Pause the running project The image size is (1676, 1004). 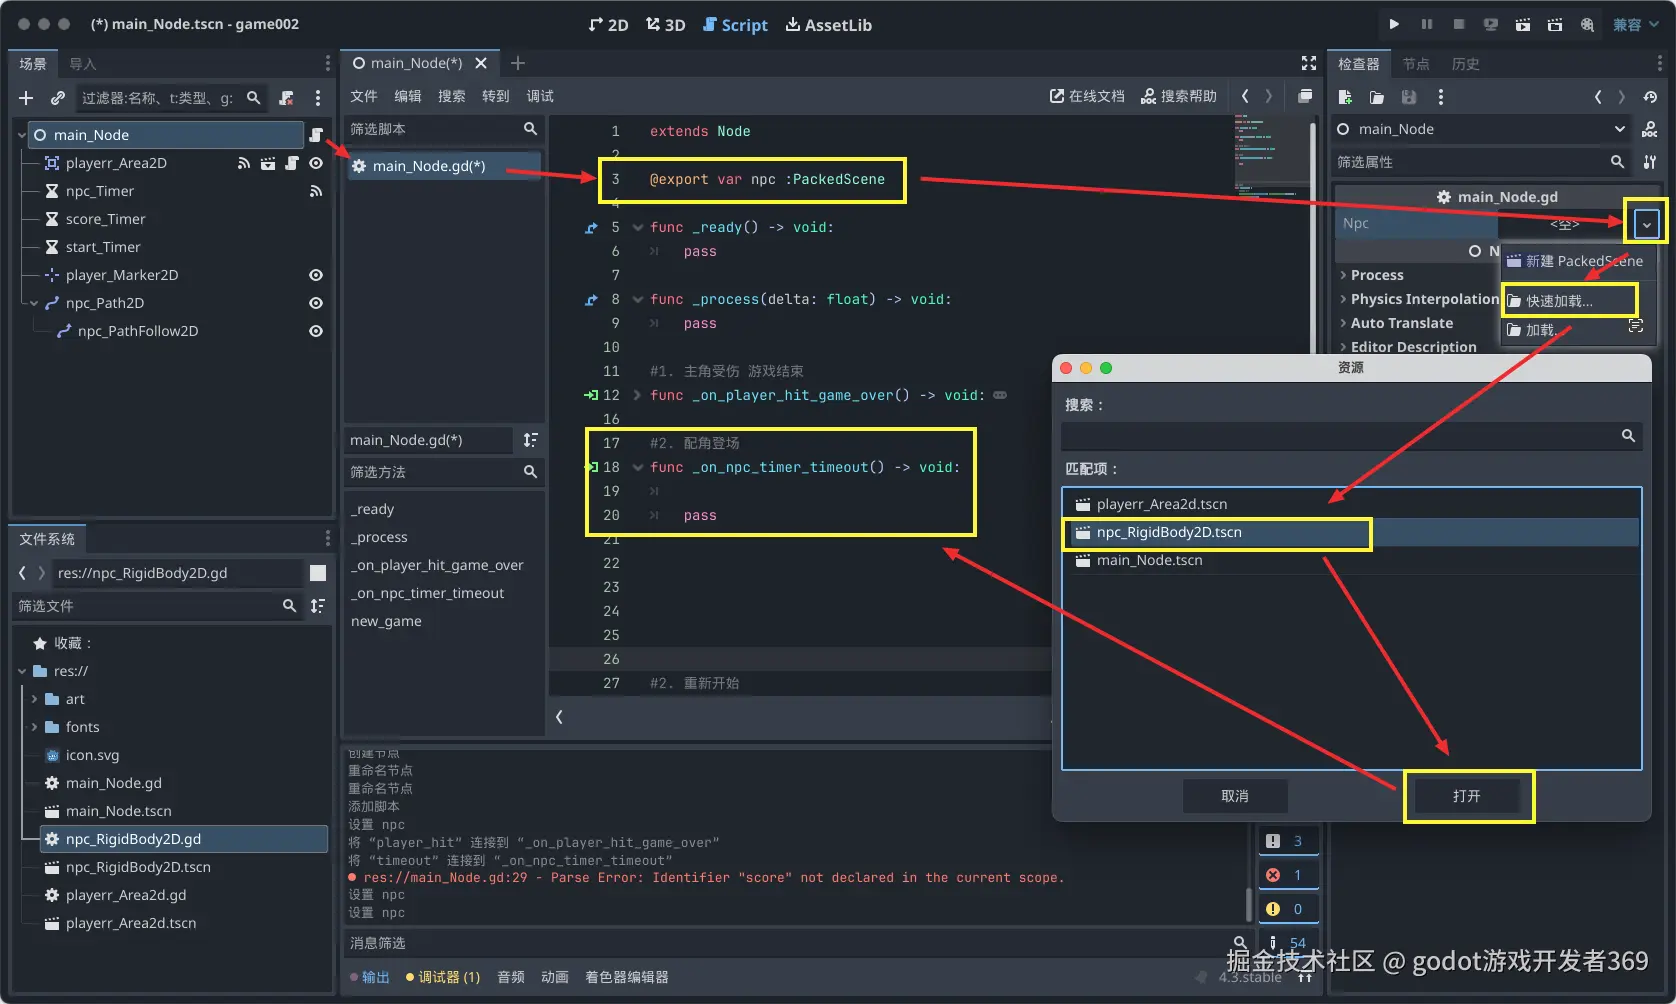pos(1427,24)
